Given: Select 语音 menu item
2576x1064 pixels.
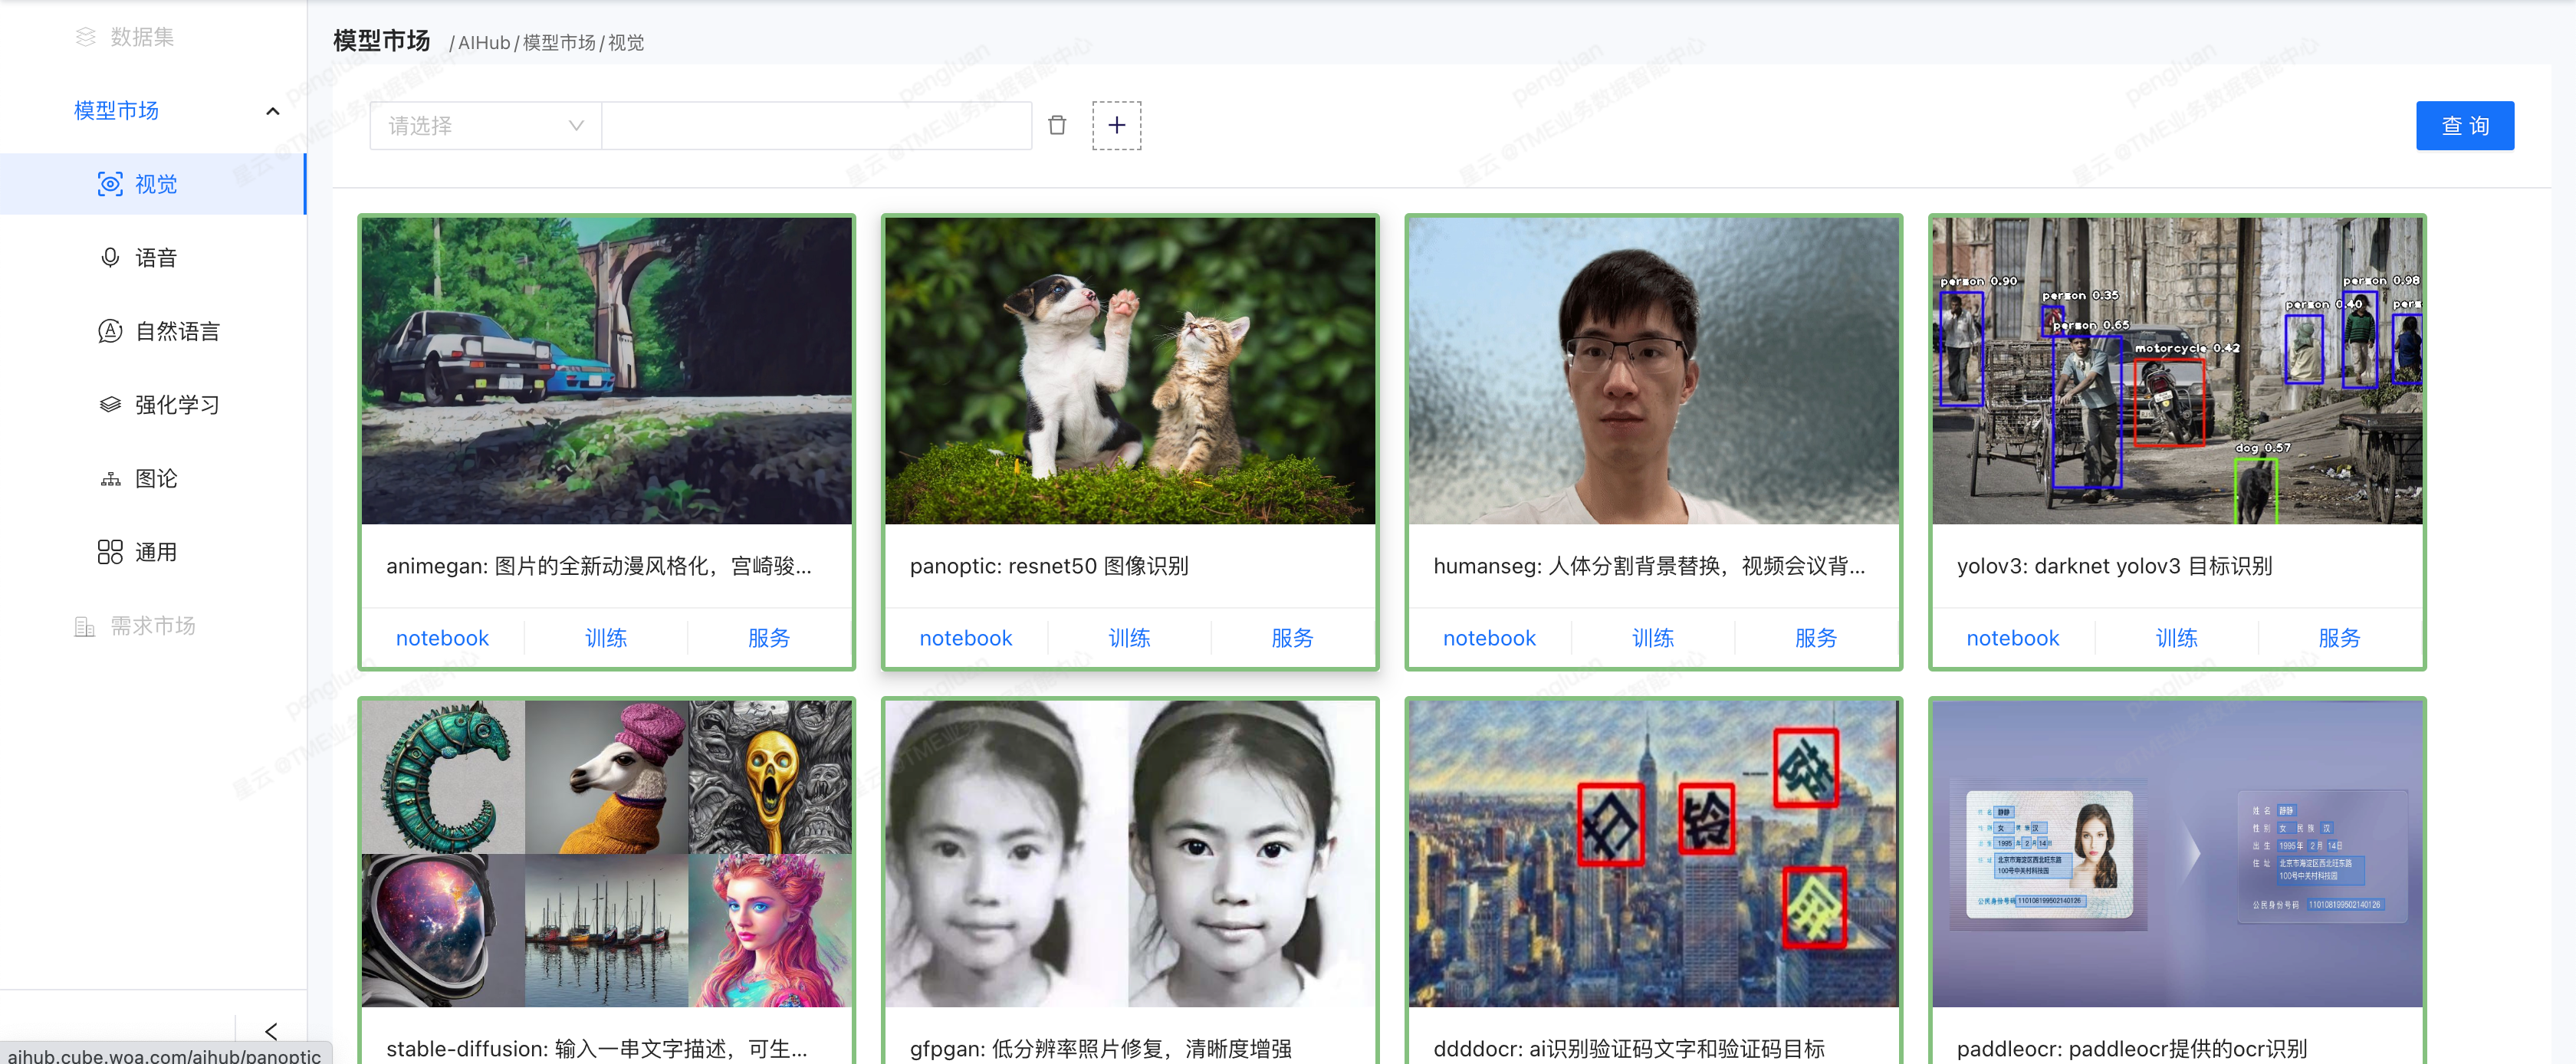Looking at the screenshot, I should click(x=156, y=258).
